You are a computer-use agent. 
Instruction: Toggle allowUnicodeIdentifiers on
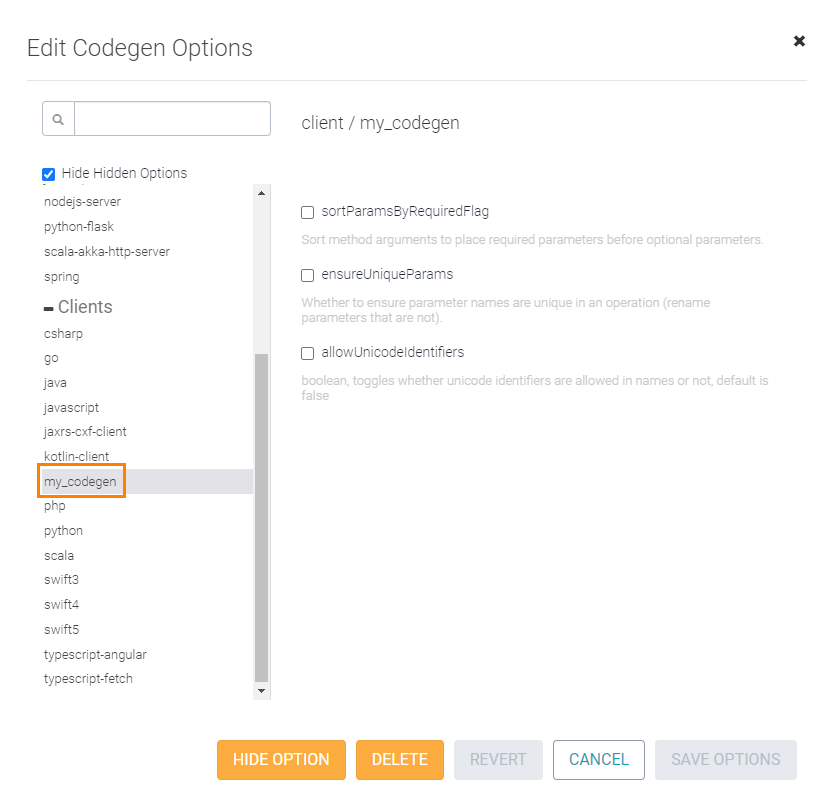tap(307, 353)
